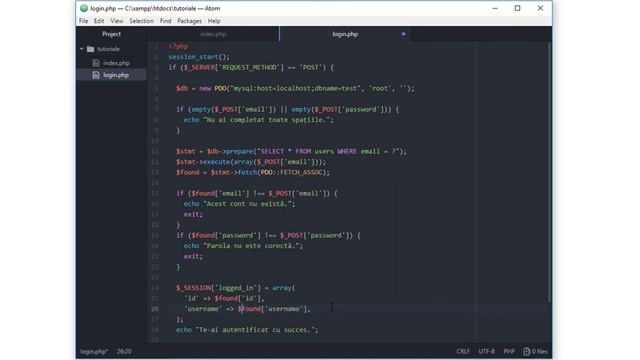
Task: Click login.php file name in status bar
Action: (94, 351)
